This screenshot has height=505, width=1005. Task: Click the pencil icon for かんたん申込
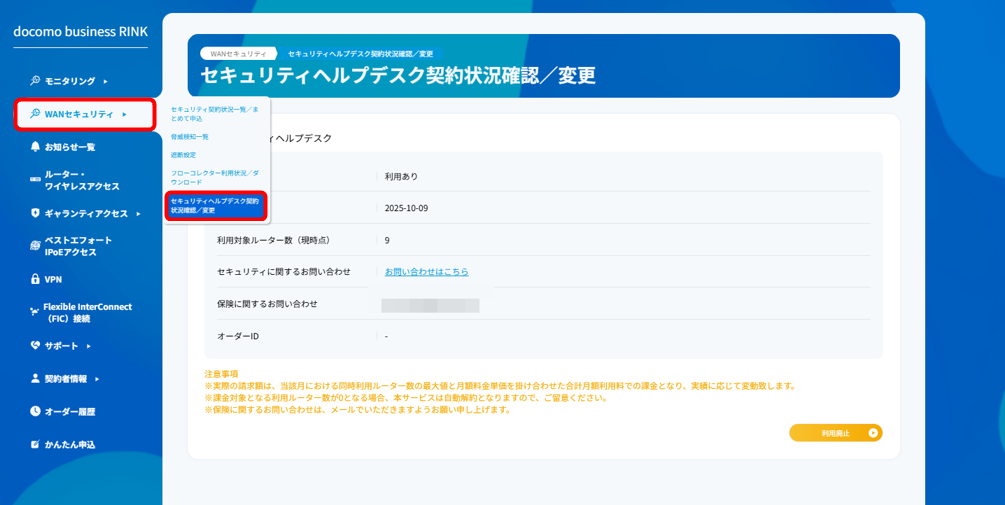tap(36, 444)
